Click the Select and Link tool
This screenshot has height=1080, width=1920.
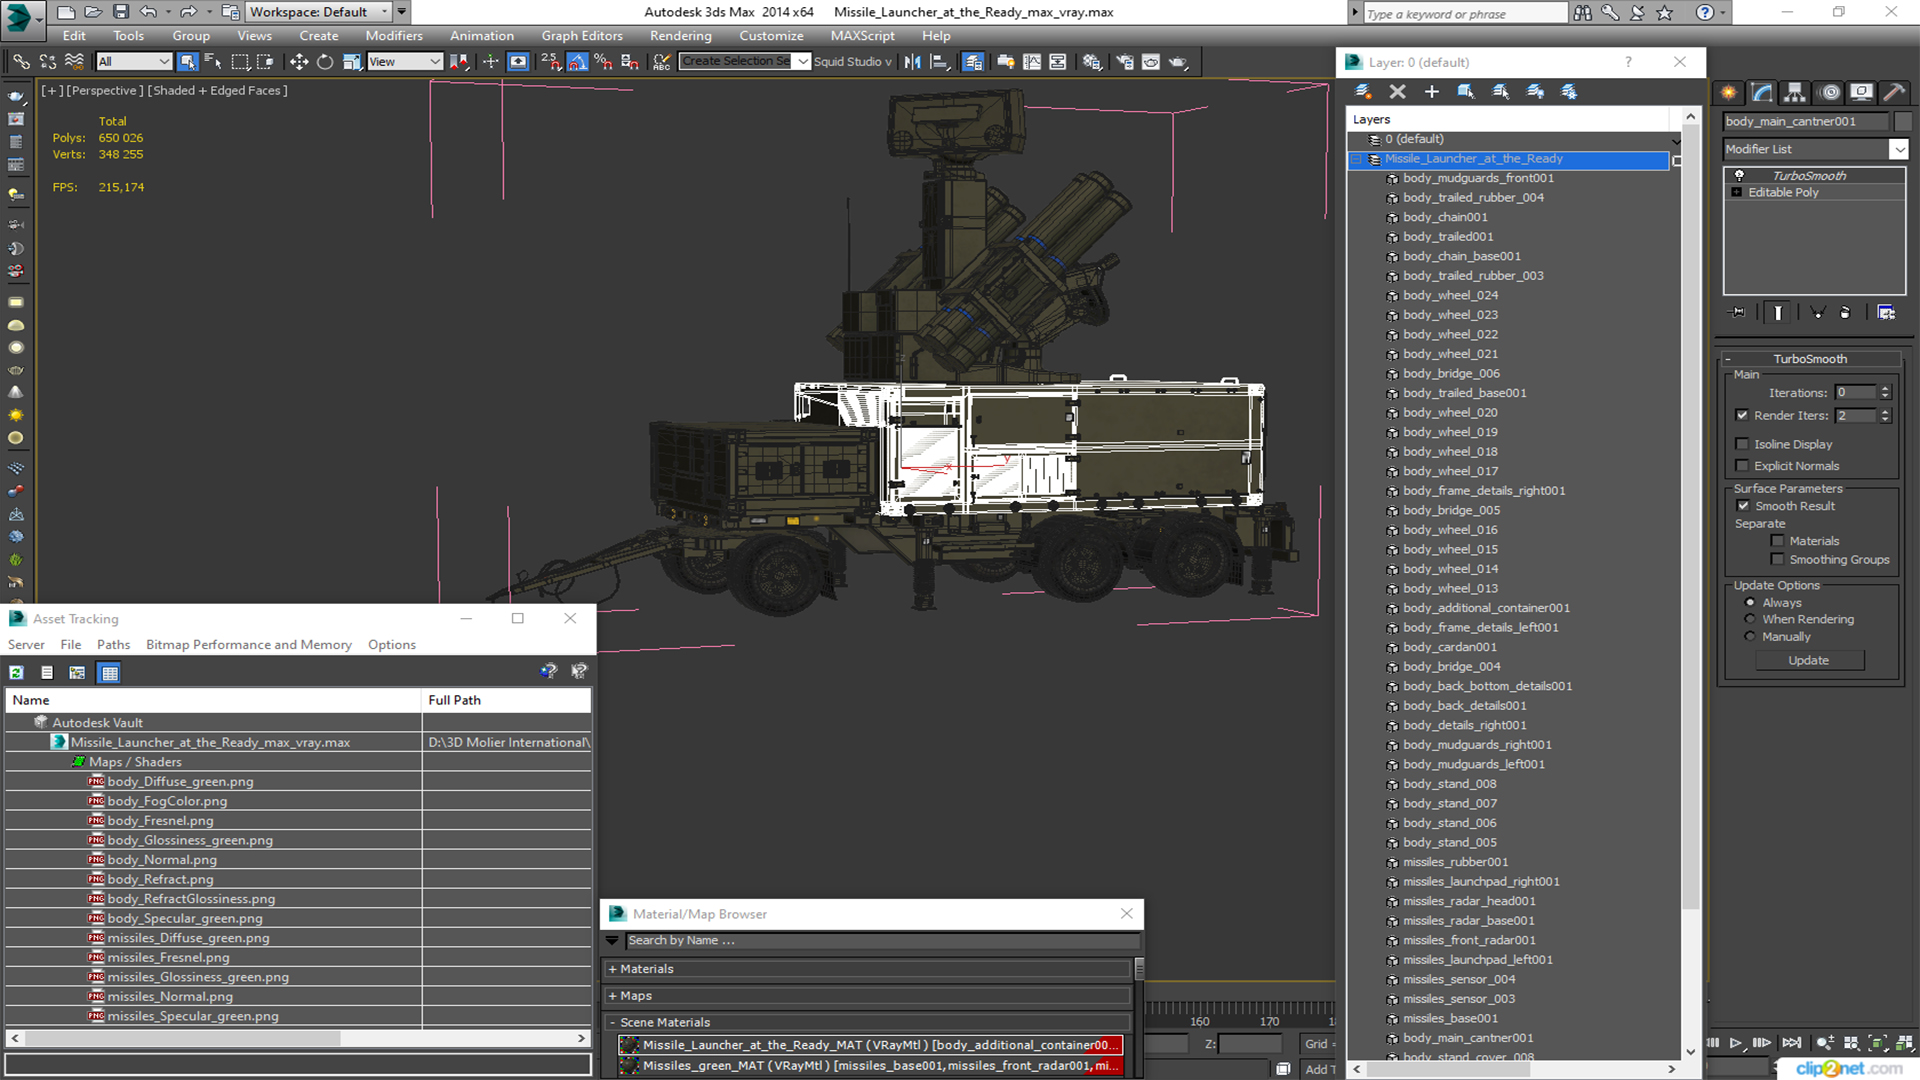(x=21, y=62)
